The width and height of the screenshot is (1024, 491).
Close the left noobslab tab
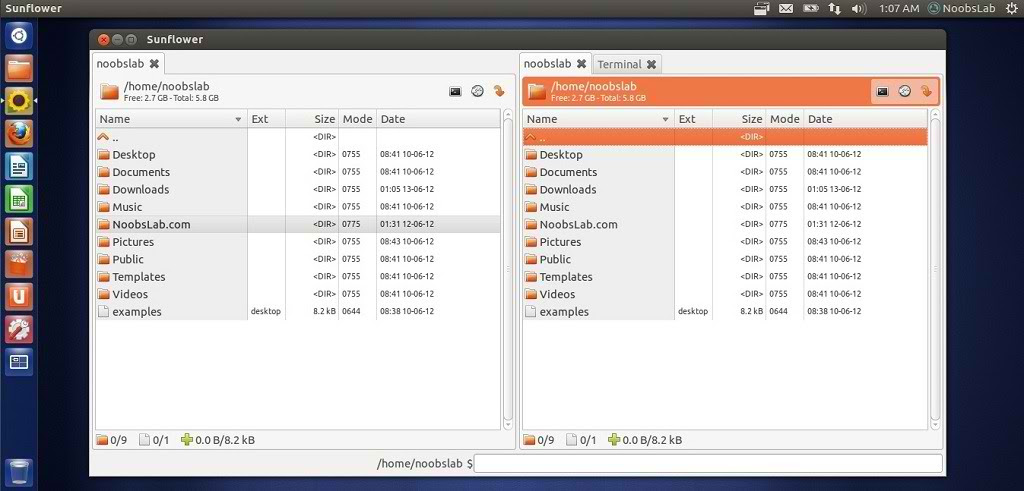click(154, 63)
